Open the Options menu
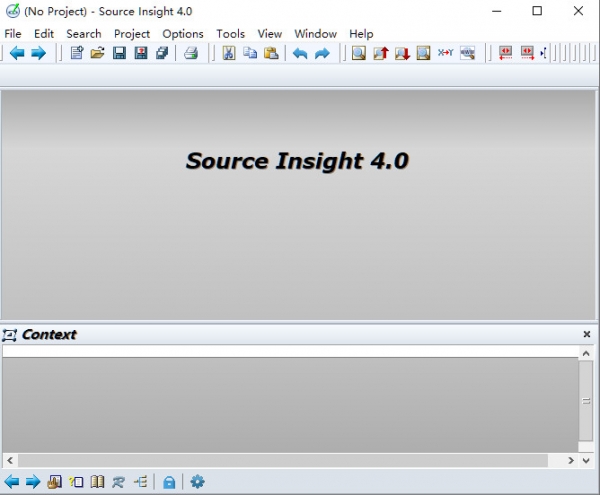Image resolution: width=600 pixels, height=495 pixels. (183, 34)
